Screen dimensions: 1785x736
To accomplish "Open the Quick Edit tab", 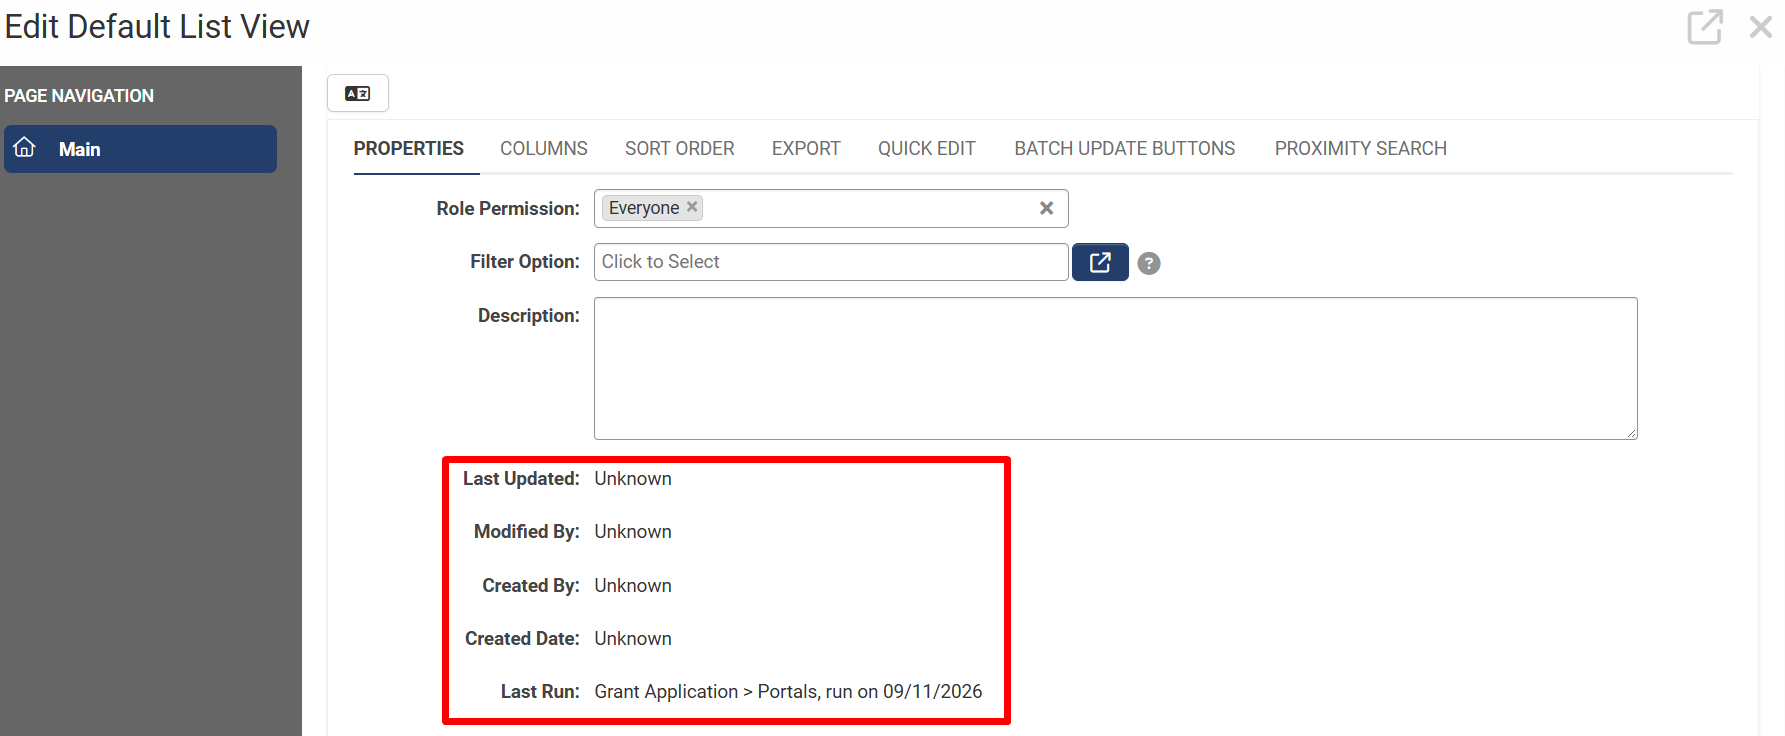I will [927, 148].
